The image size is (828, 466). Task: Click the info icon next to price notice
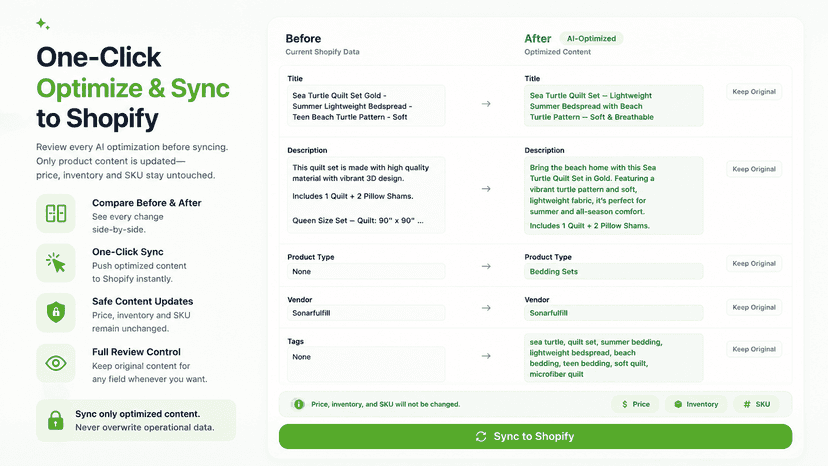tap(299, 404)
